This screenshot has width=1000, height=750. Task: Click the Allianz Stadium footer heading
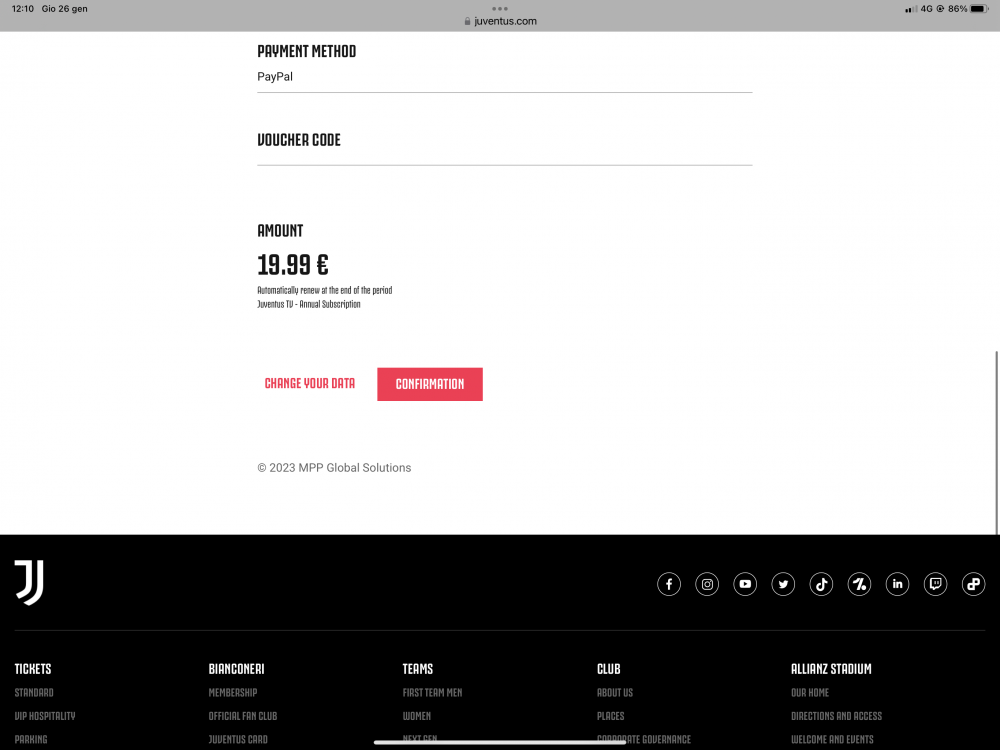831,669
